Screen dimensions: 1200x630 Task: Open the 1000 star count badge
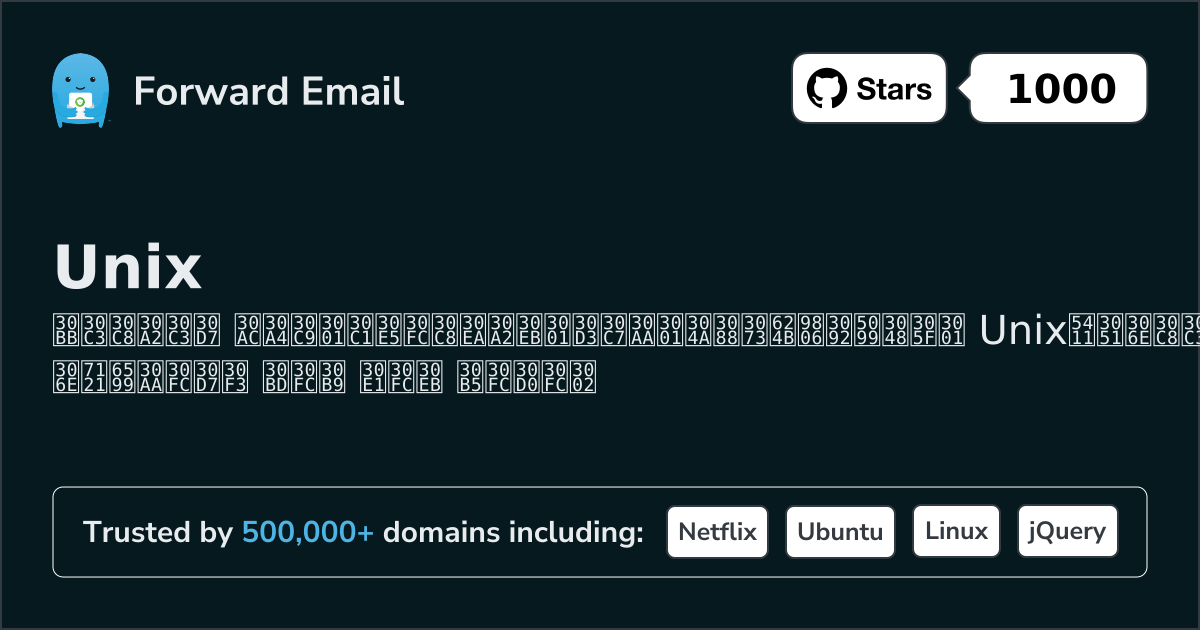point(1060,89)
